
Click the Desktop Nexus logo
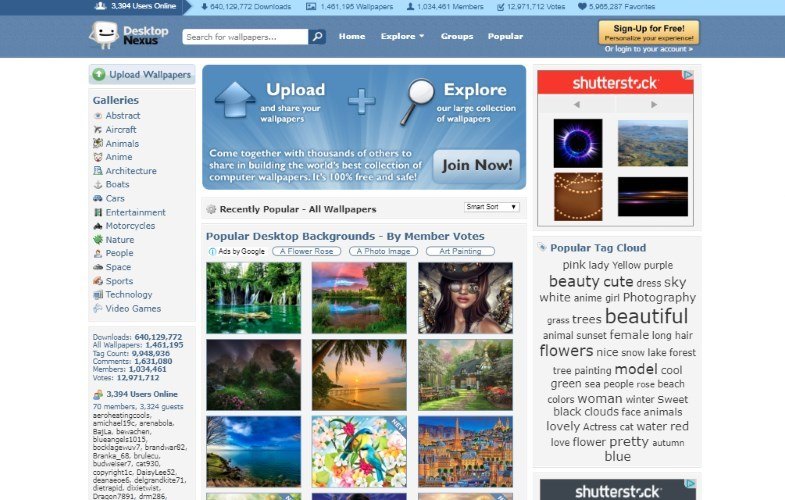click(x=129, y=36)
